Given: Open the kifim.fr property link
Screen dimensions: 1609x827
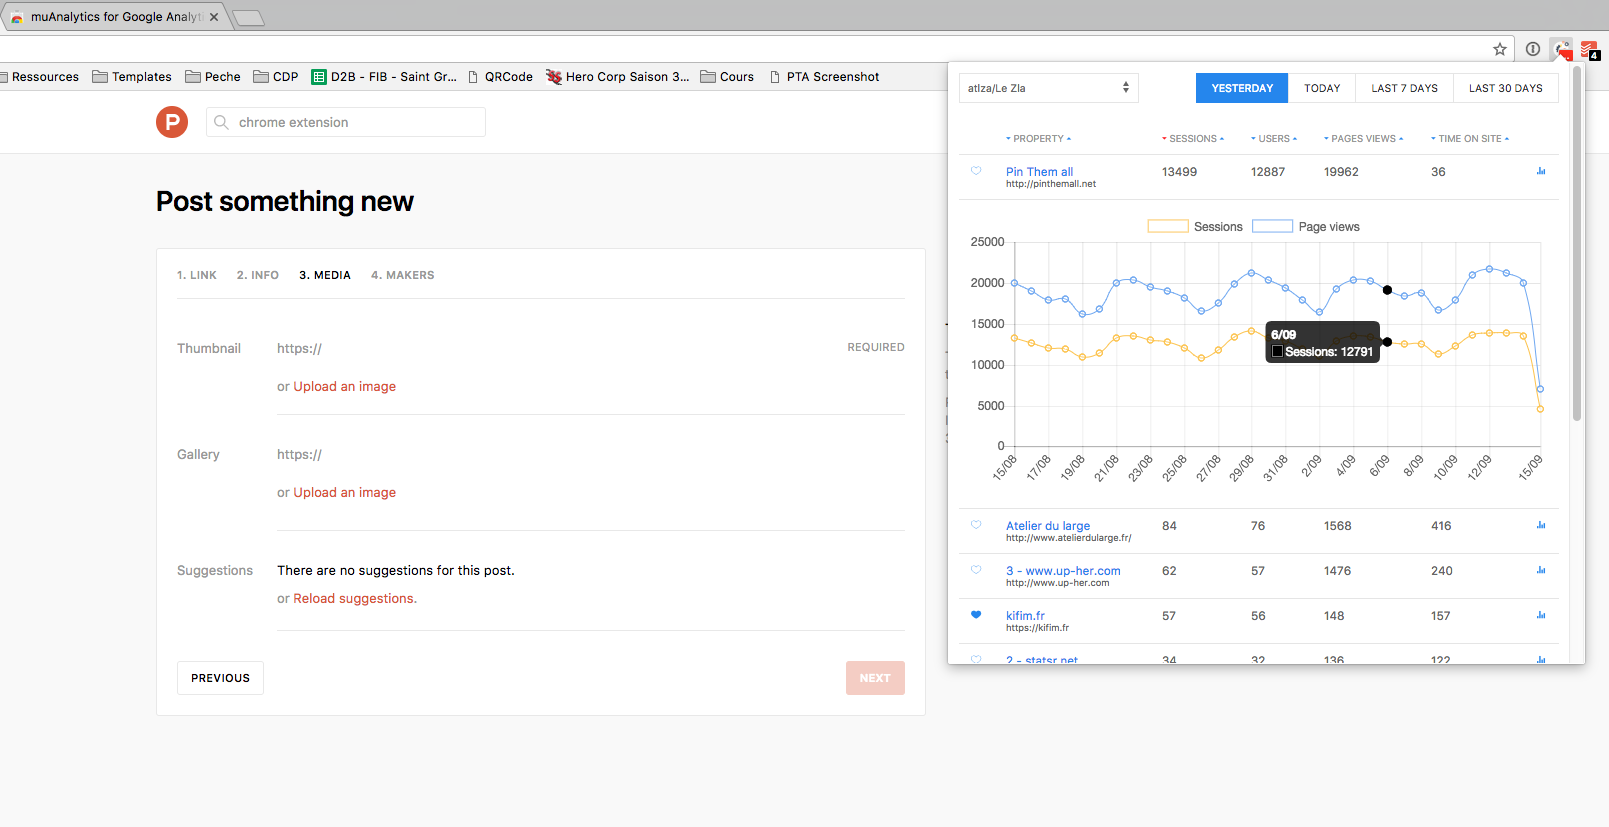Looking at the screenshot, I should (x=1025, y=616).
